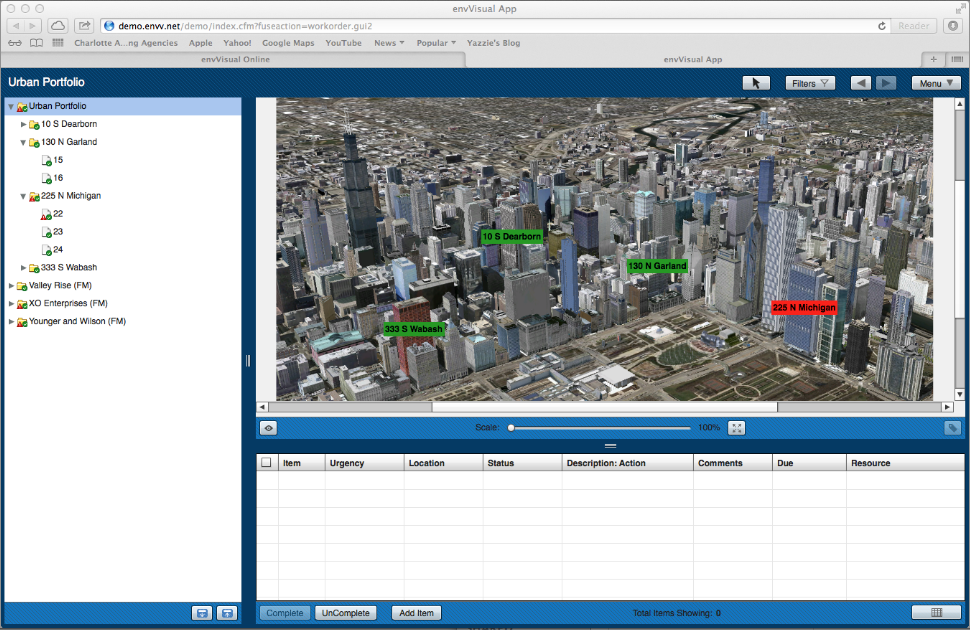
Task: Select the pointer arrow tool button
Action: point(755,83)
